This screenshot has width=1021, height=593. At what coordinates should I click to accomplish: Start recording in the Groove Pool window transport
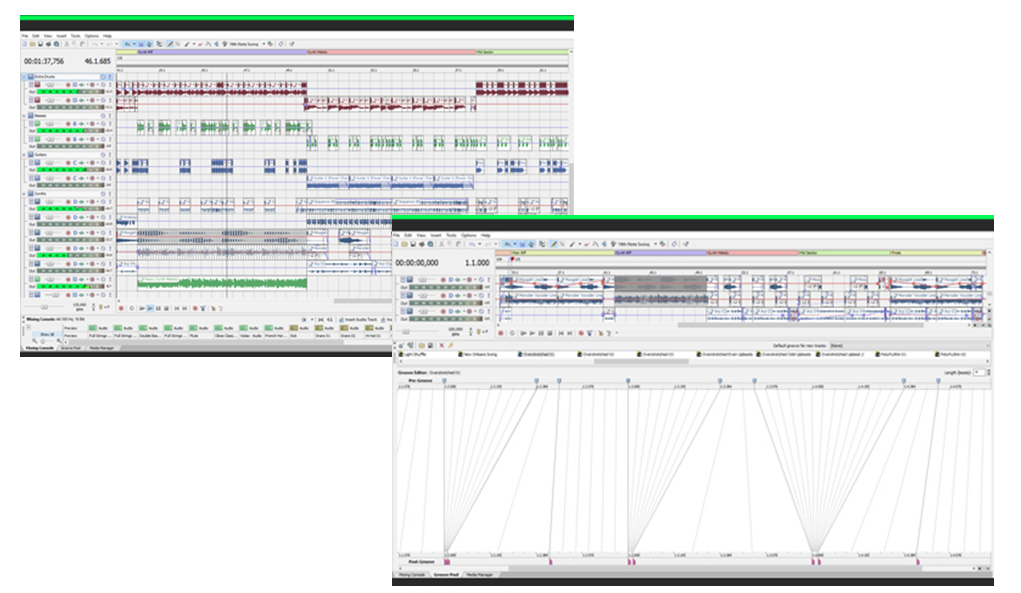coord(501,333)
